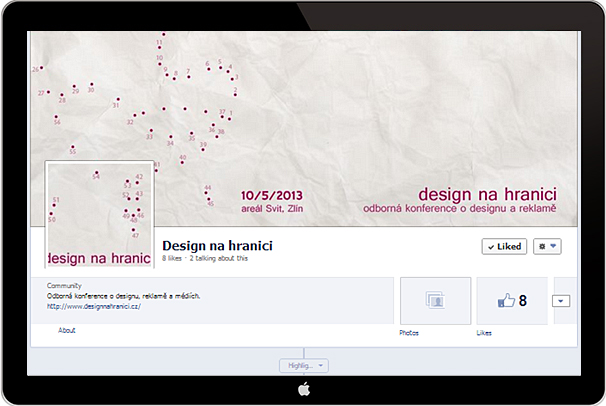Screen dimensions: 606x406
Task: Click the Liked button
Action: [x=504, y=246]
